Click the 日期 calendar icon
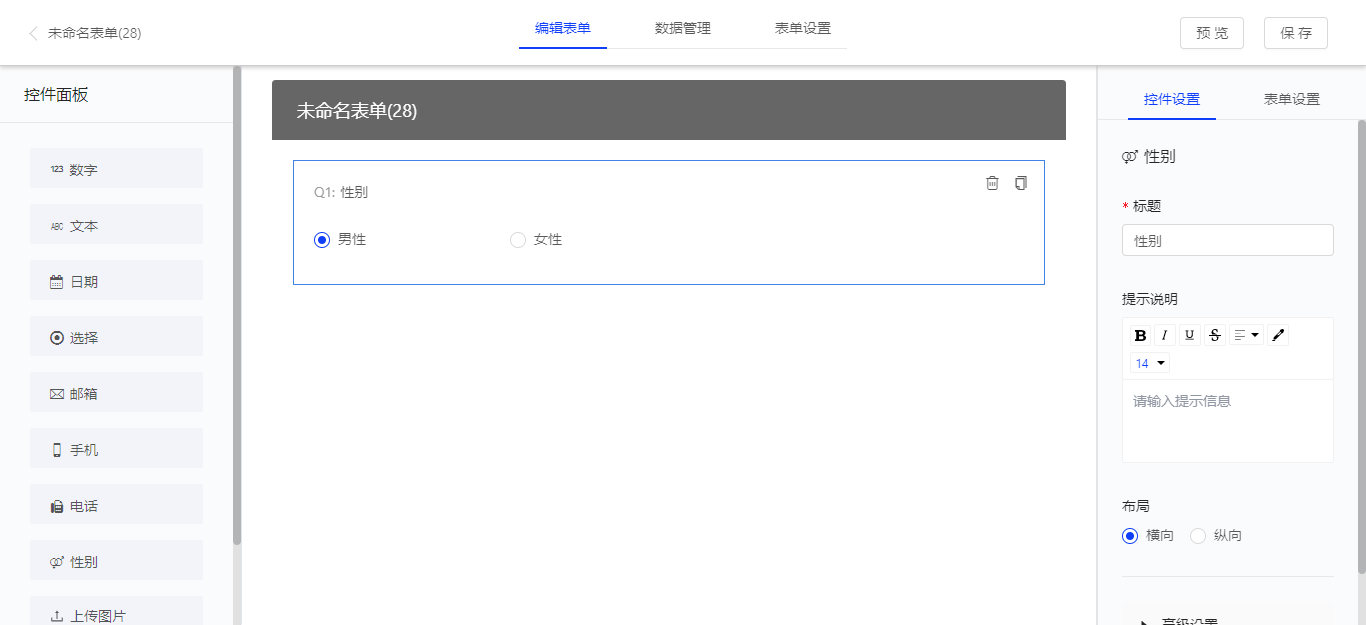 [x=57, y=282]
